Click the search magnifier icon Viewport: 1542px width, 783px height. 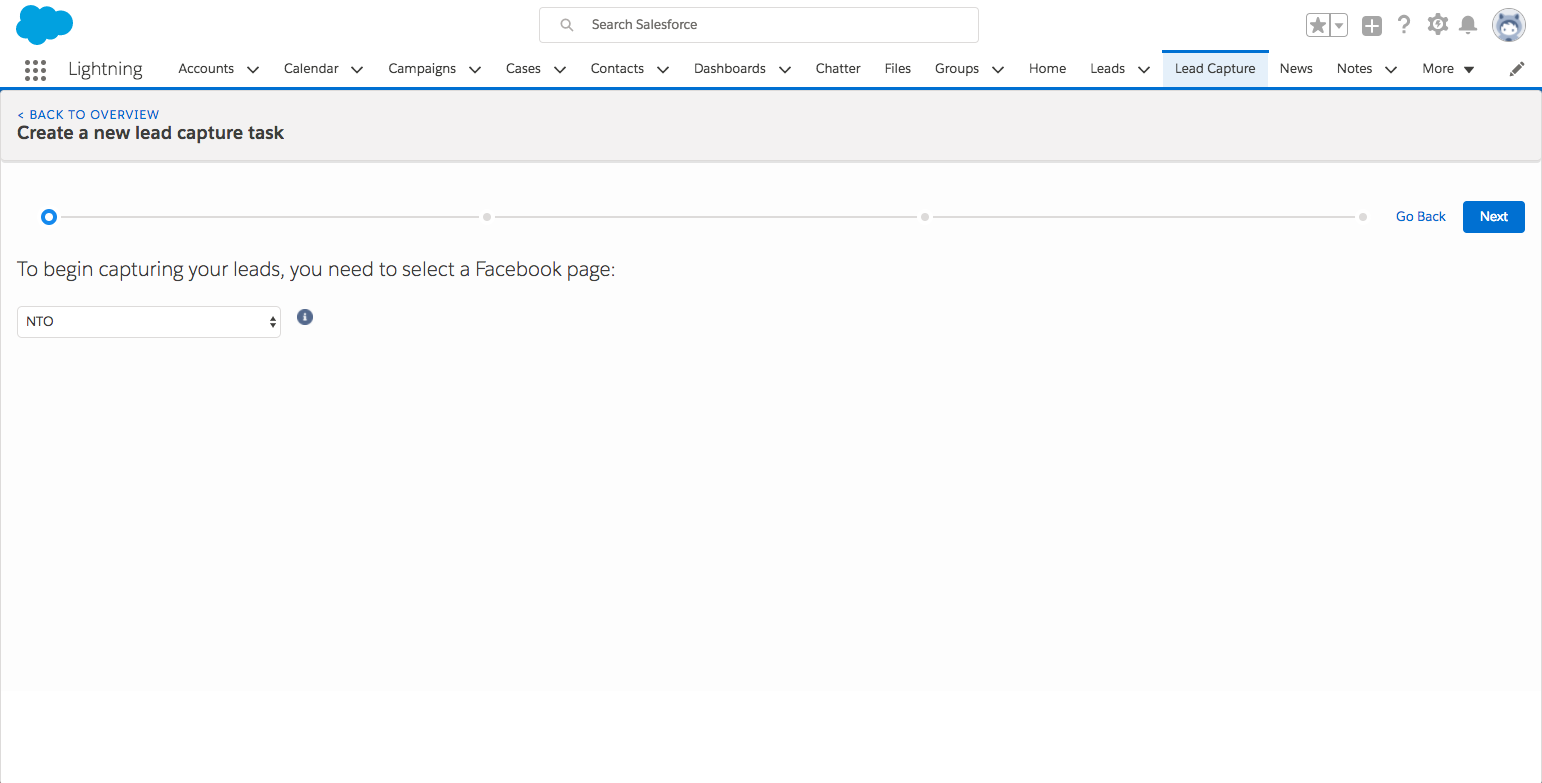567,25
